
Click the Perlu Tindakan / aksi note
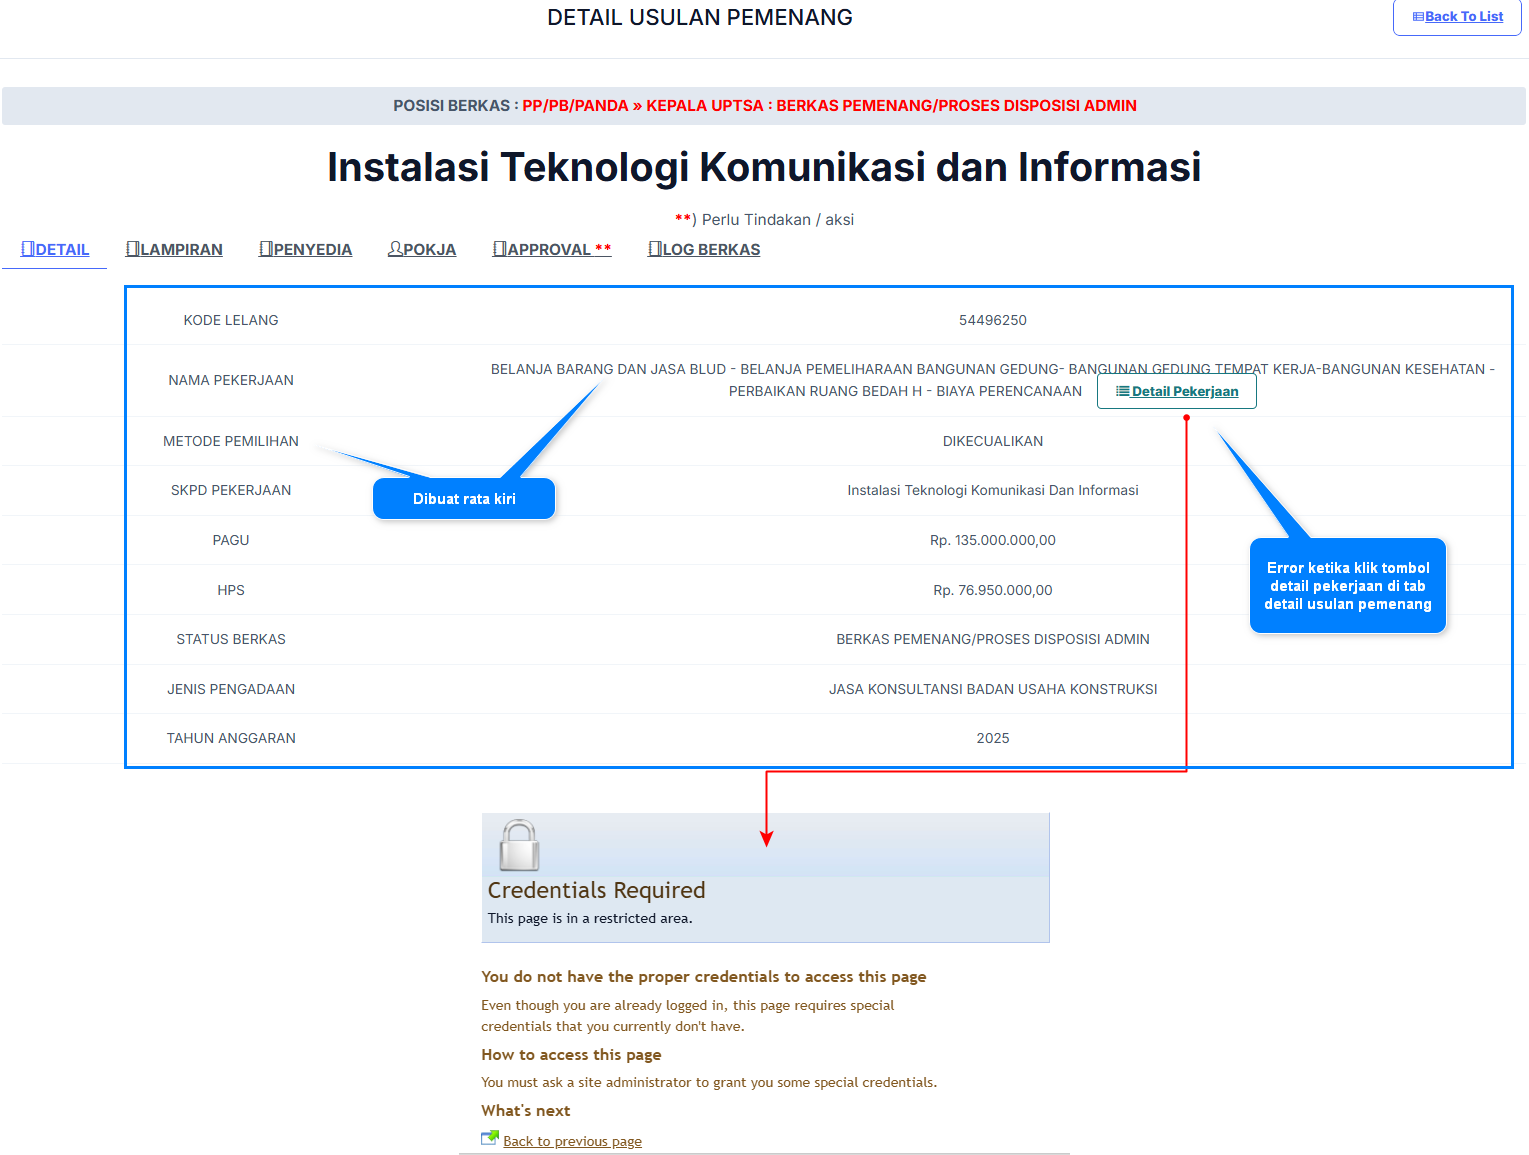pyautogui.click(x=765, y=220)
